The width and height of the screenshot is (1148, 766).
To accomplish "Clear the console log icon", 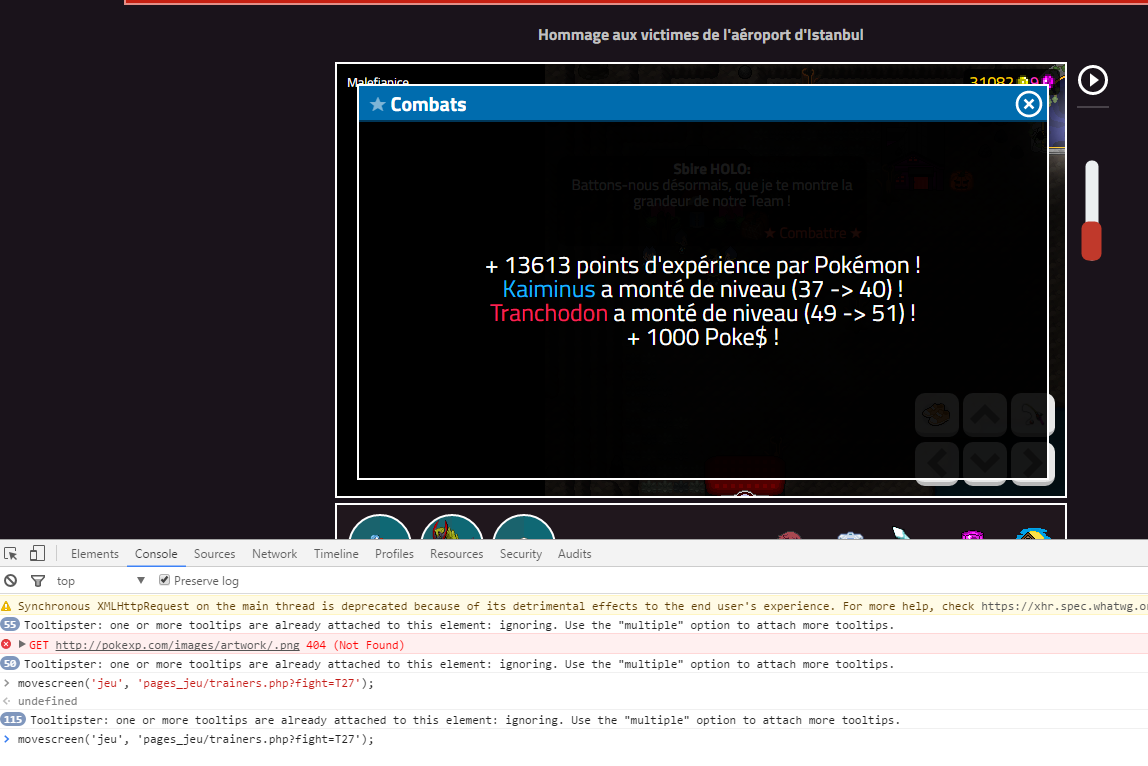I will pos(10,581).
